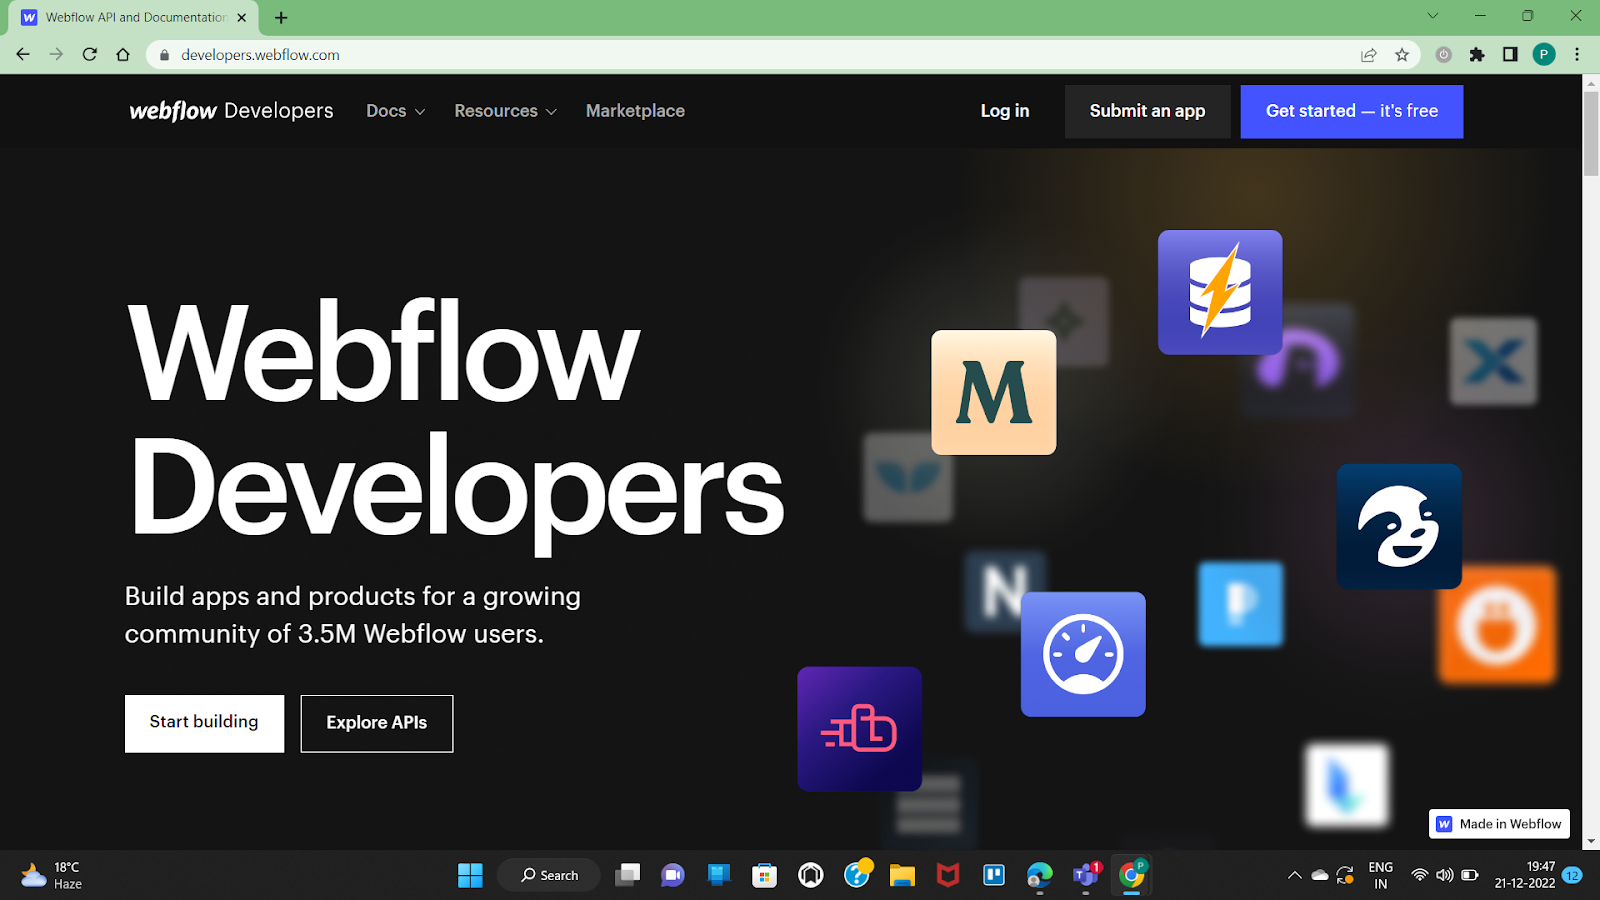Image resolution: width=1600 pixels, height=900 pixels.
Task: Open the Medium M app icon
Action: point(993,393)
